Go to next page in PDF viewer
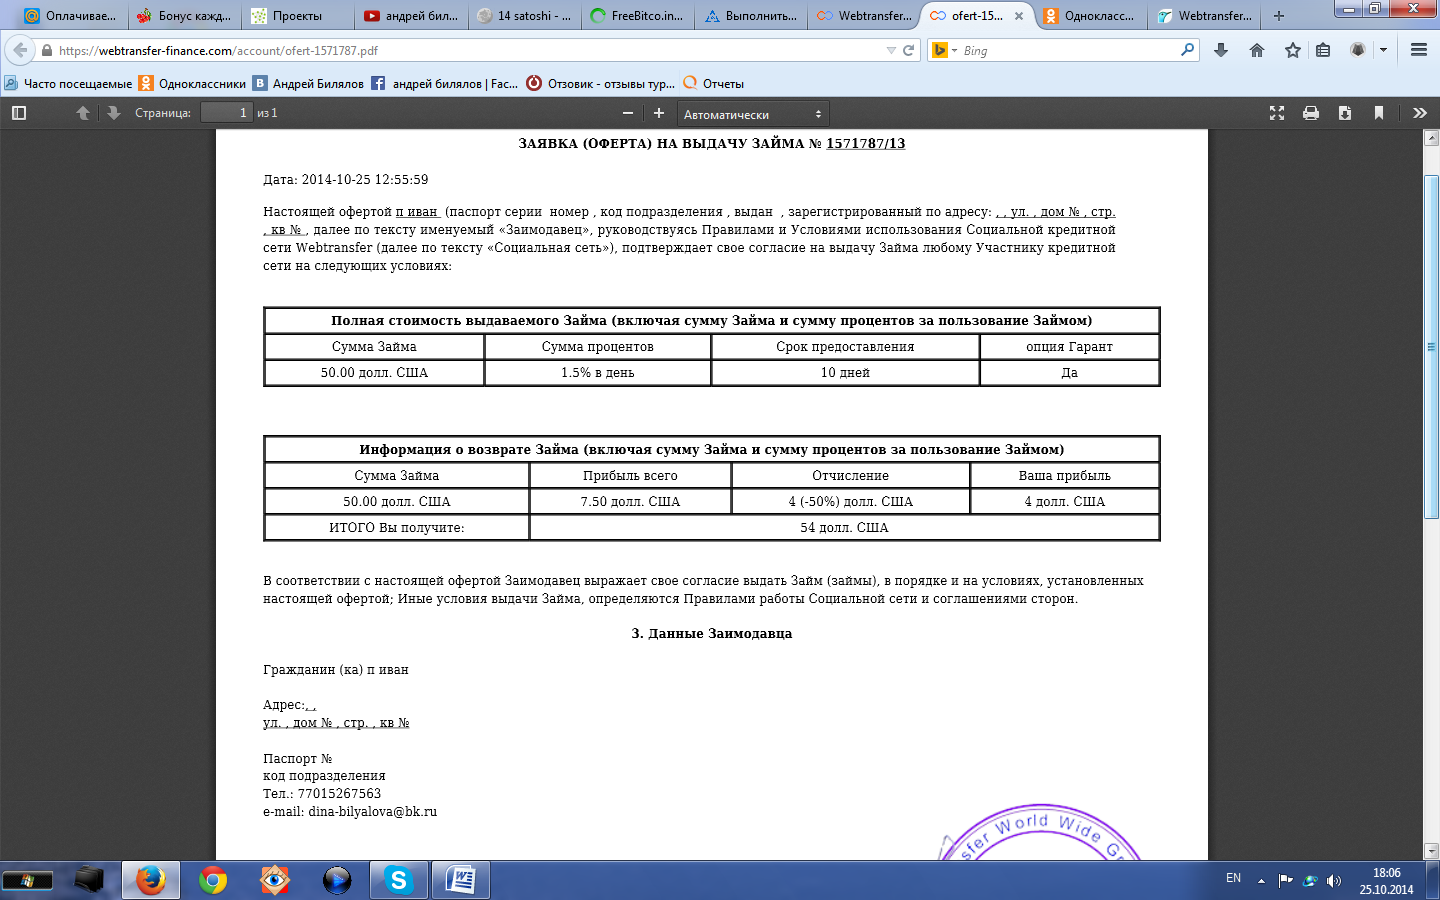Image resolution: width=1440 pixels, height=900 pixels. click(x=113, y=113)
